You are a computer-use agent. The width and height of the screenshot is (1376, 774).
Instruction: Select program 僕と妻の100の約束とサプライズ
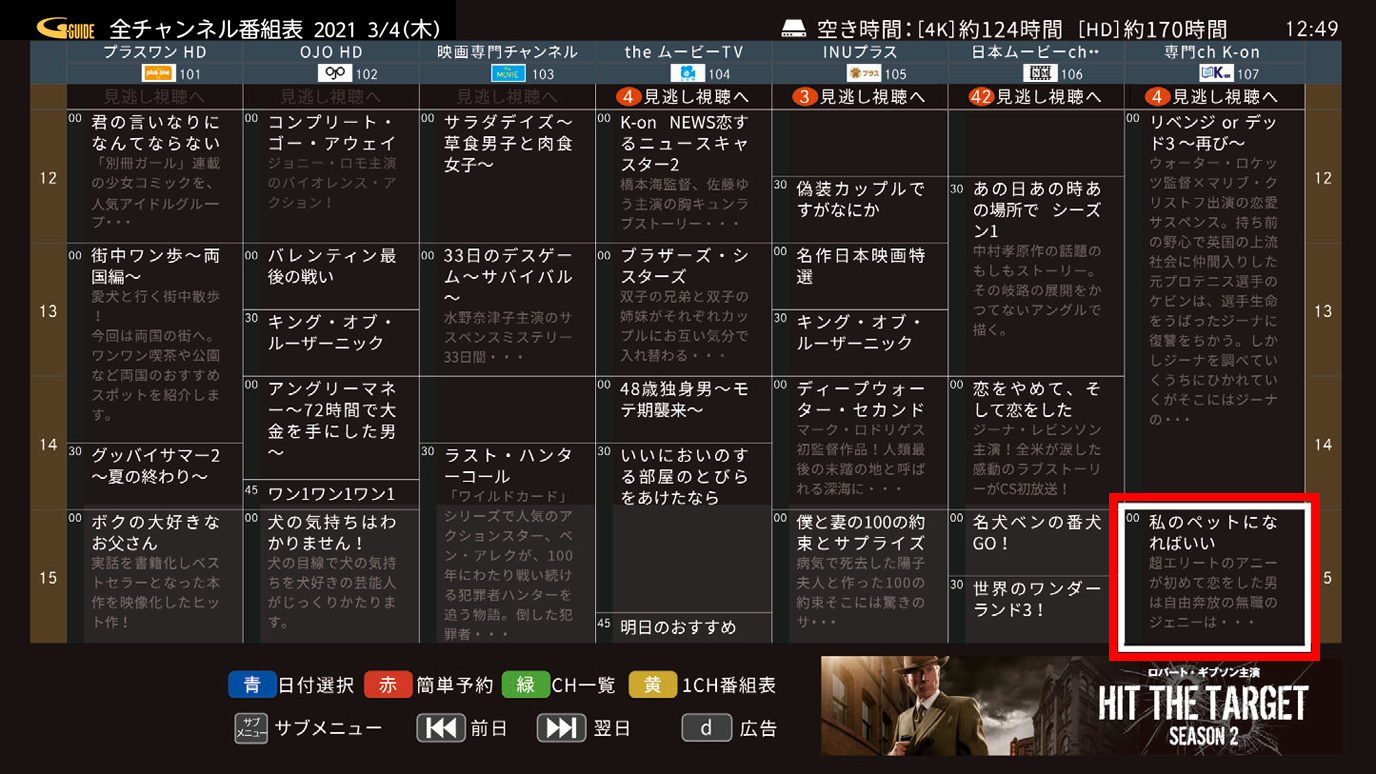coord(860,576)
